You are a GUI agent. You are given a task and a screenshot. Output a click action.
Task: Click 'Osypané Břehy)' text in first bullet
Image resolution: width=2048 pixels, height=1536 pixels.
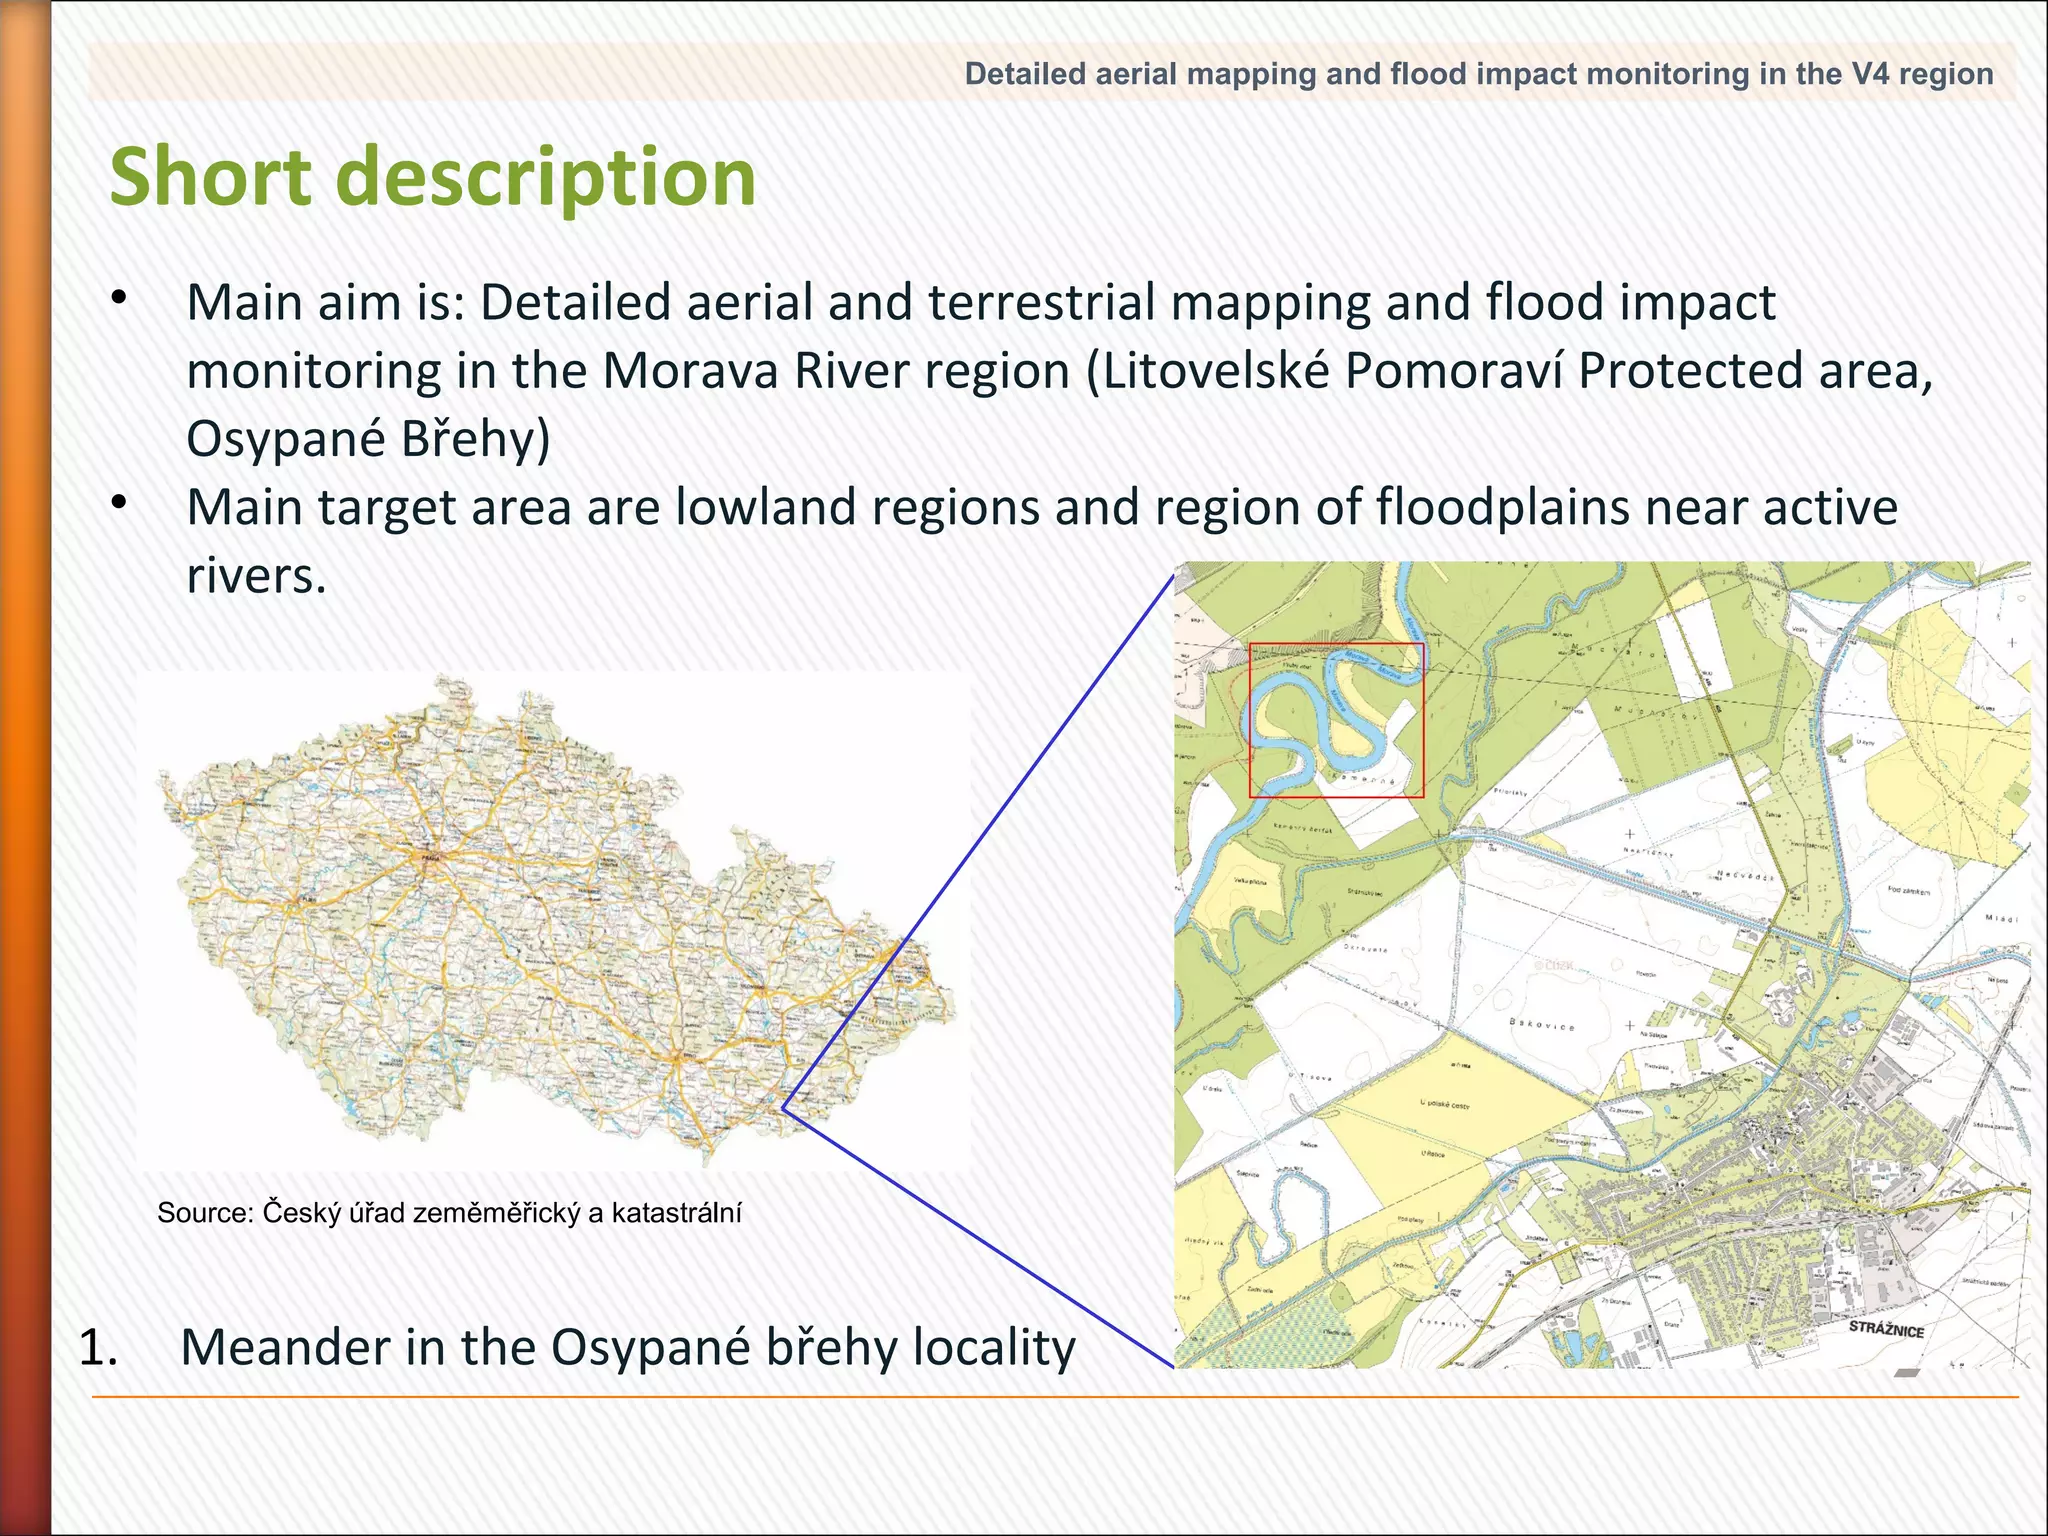pyautogui.click(x=368, y=439)
